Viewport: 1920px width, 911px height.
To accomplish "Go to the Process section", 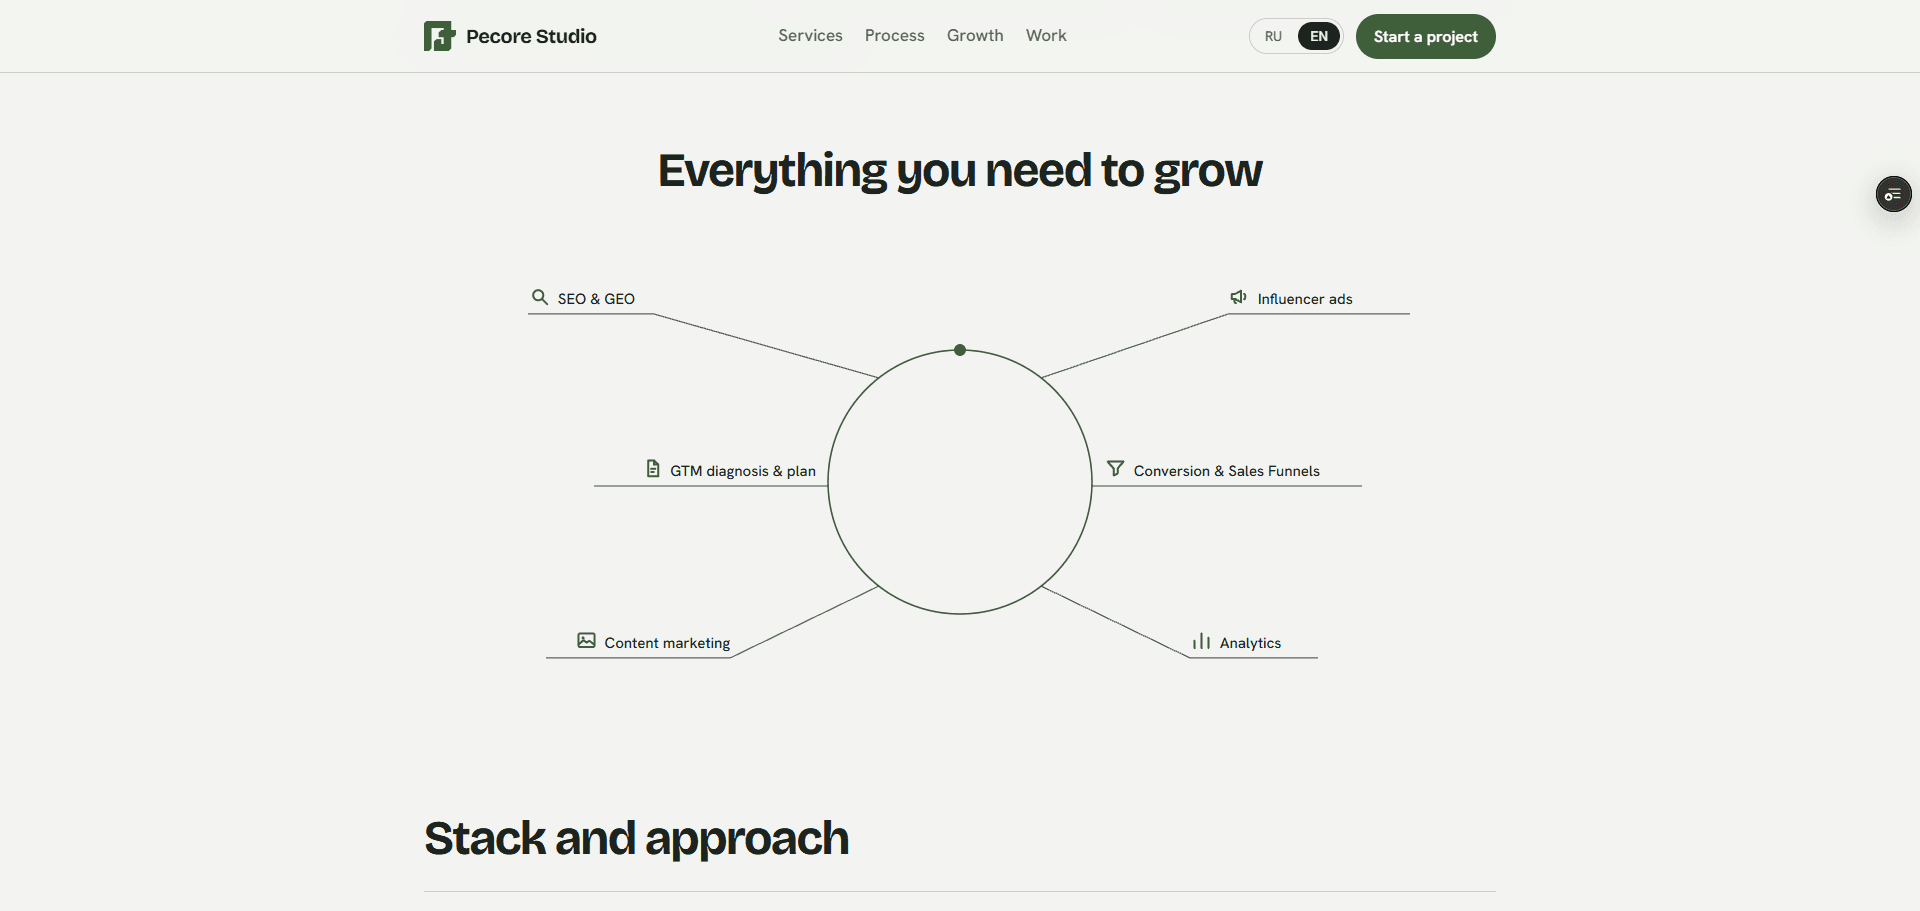I will coord(894,35).
